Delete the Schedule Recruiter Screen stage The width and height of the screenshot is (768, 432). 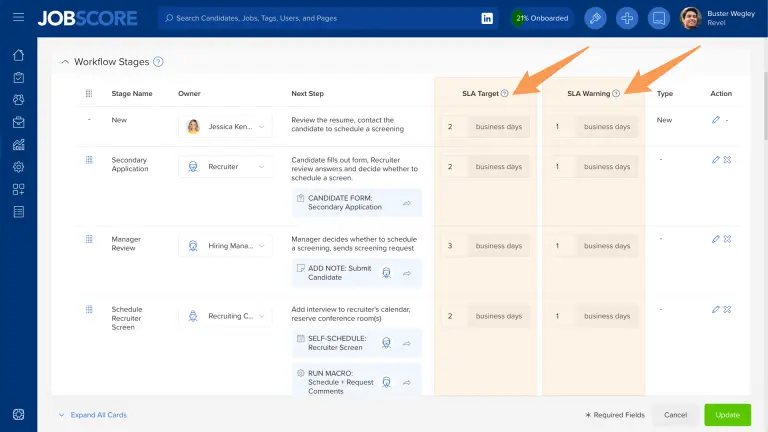tap(727, 310)
